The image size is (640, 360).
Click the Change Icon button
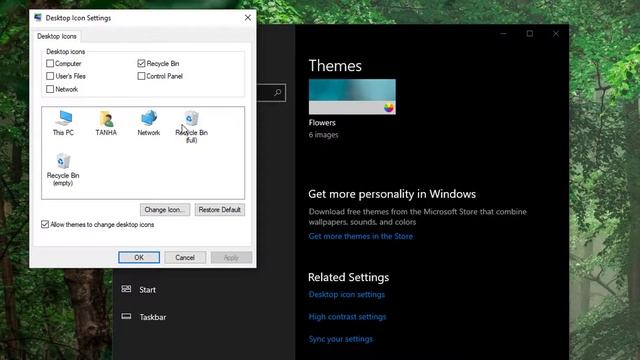(165, 210)
